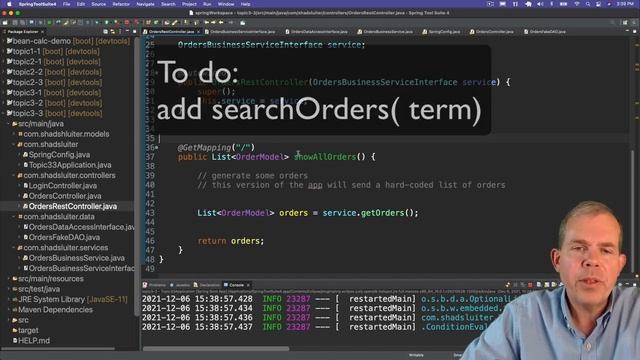Select Topic33Application.java in Package Explorer
640x360 pixels.
coord(70,165)
